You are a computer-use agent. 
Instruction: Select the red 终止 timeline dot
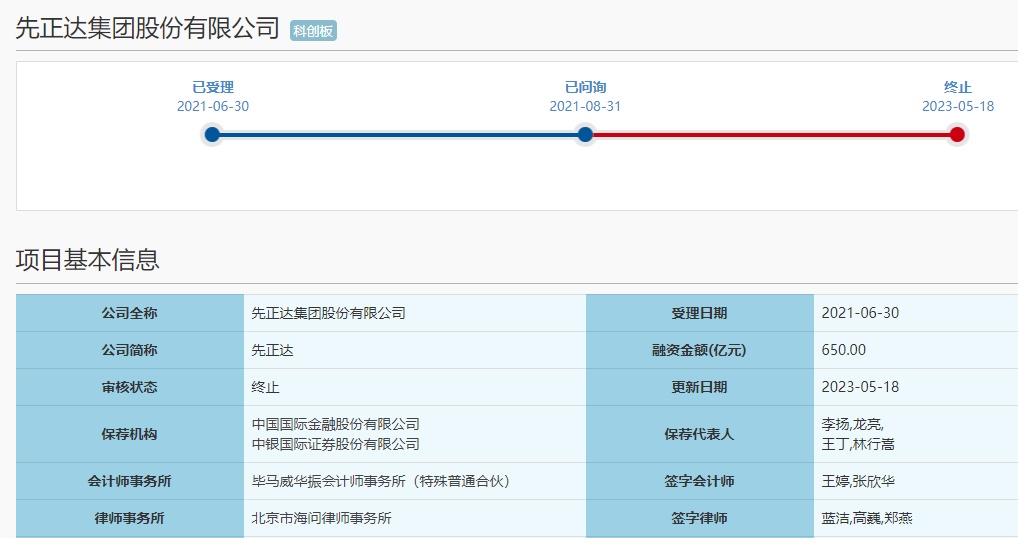pos(957,134)
